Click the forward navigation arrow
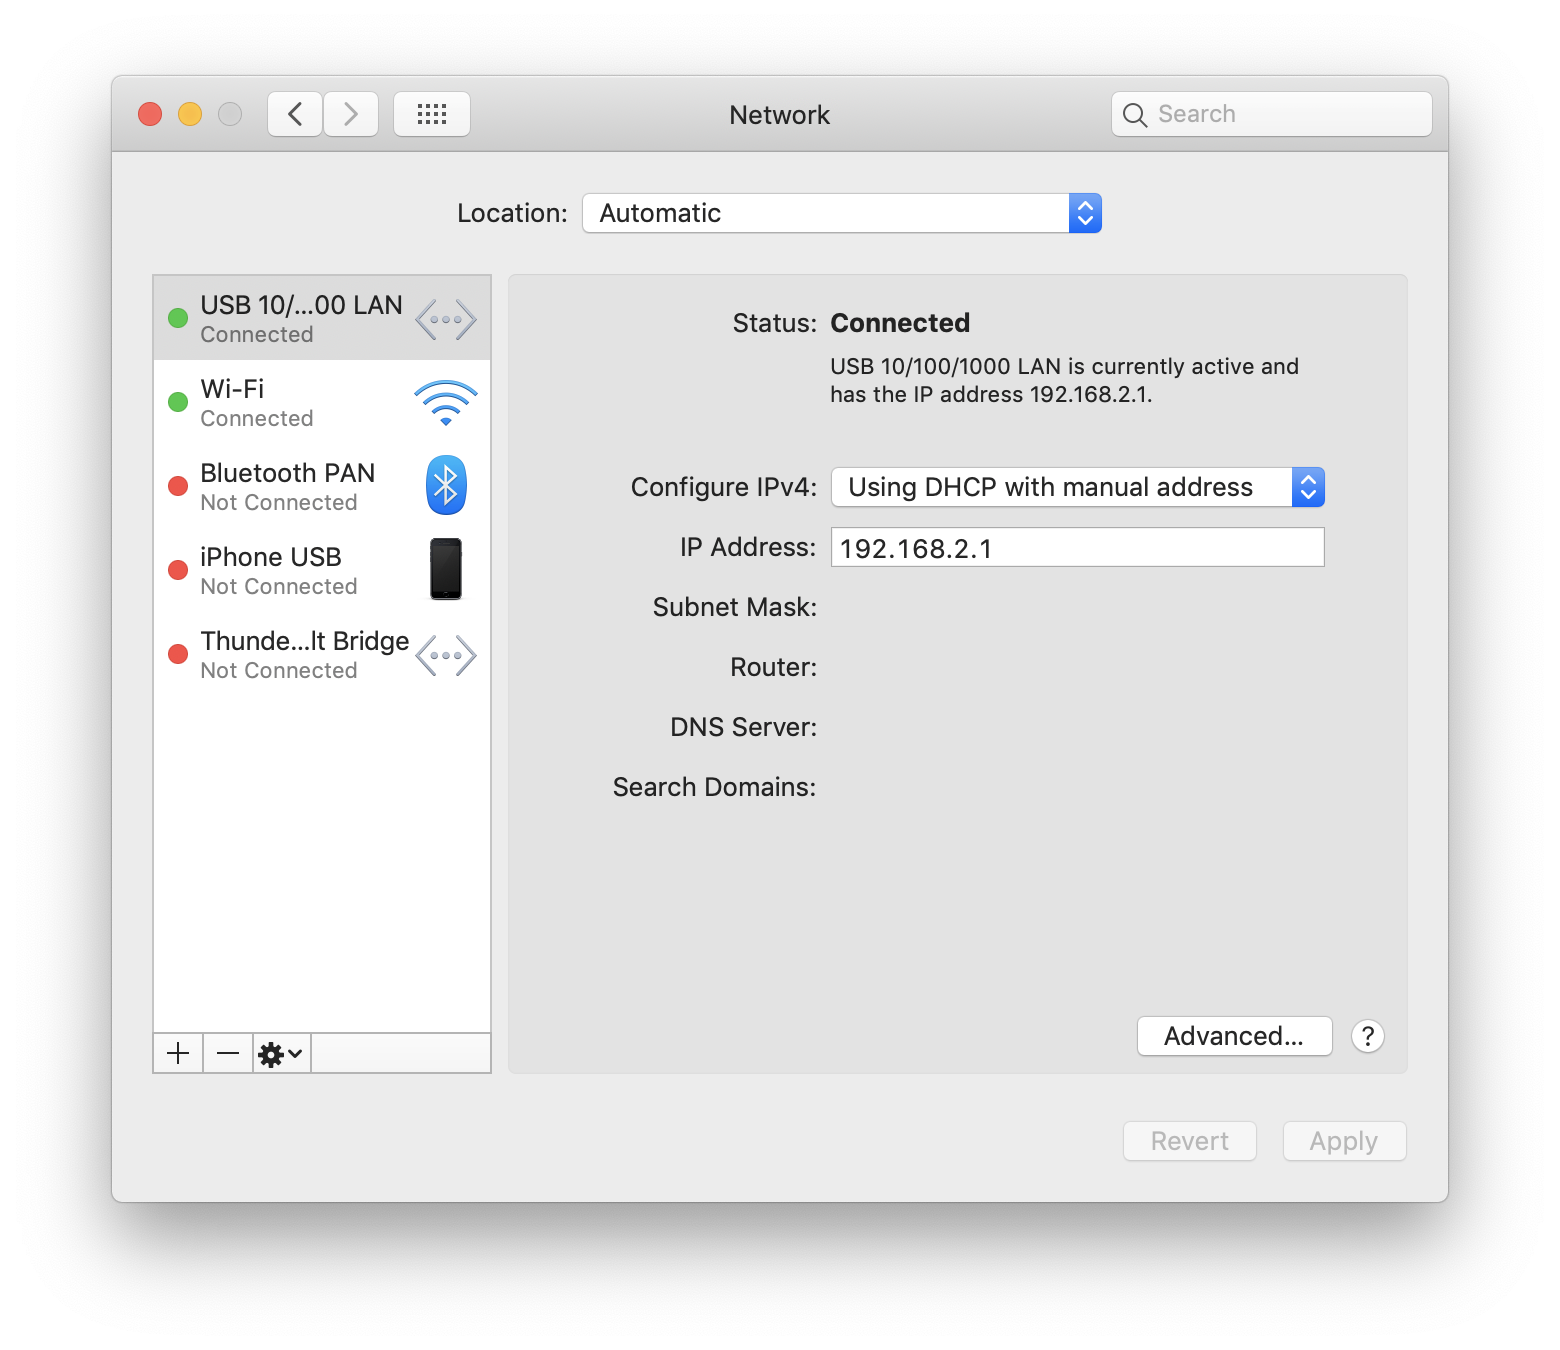 click(351, 114)
